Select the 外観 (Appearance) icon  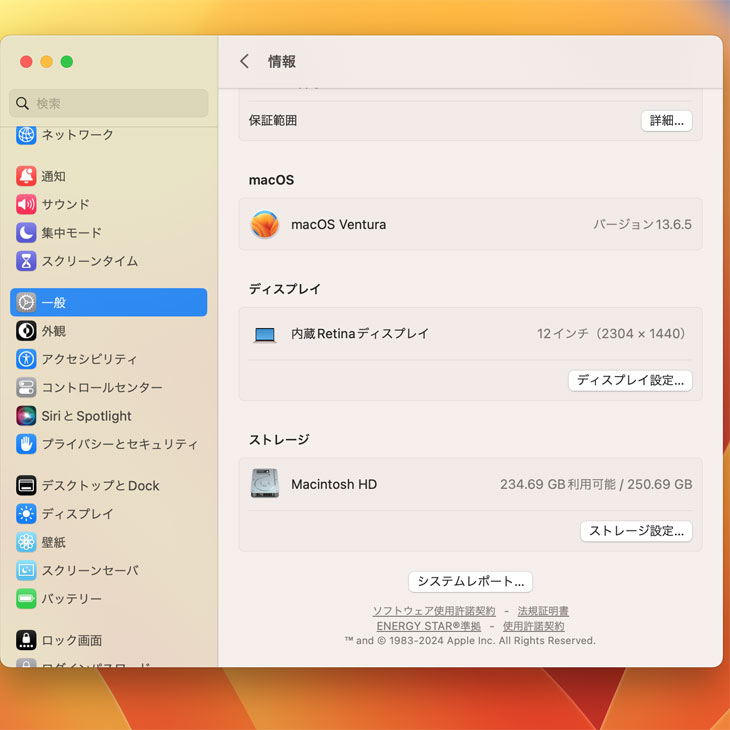click(26, 331)
